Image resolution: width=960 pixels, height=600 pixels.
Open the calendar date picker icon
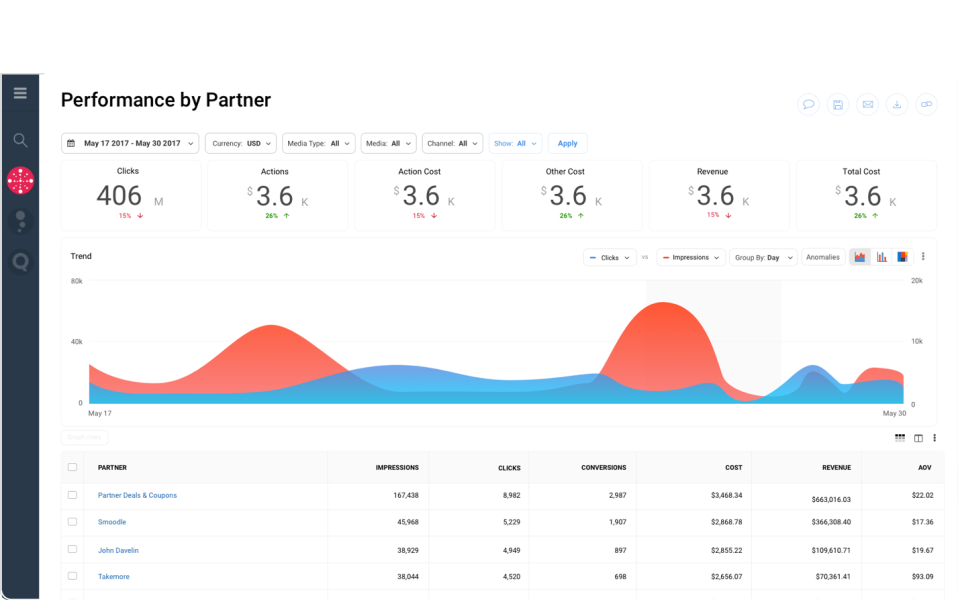click(x=68, y=143)
